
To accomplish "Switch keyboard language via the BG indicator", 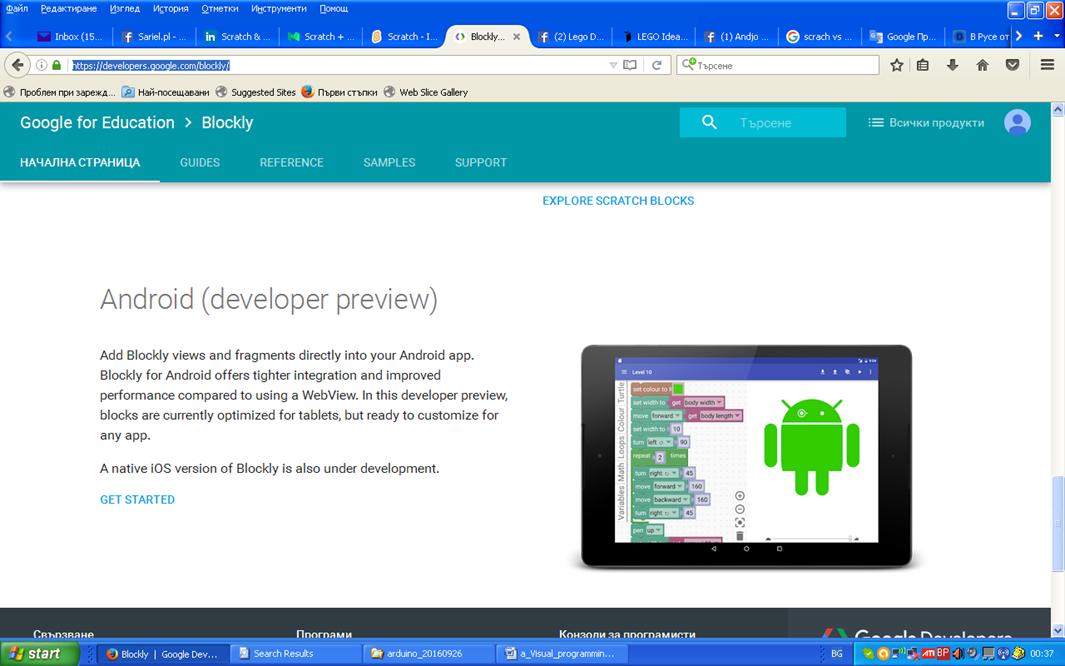I will point(839,652).
